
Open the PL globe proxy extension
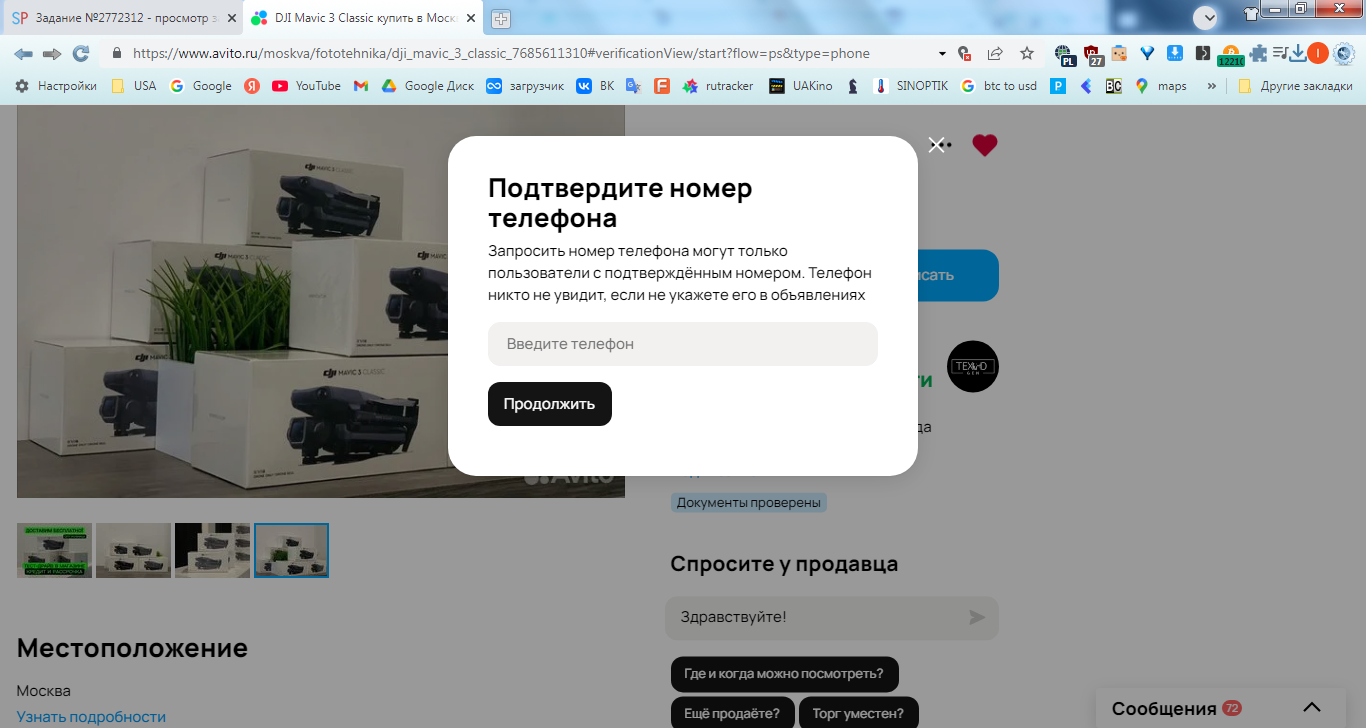(x=1066, y=55)
